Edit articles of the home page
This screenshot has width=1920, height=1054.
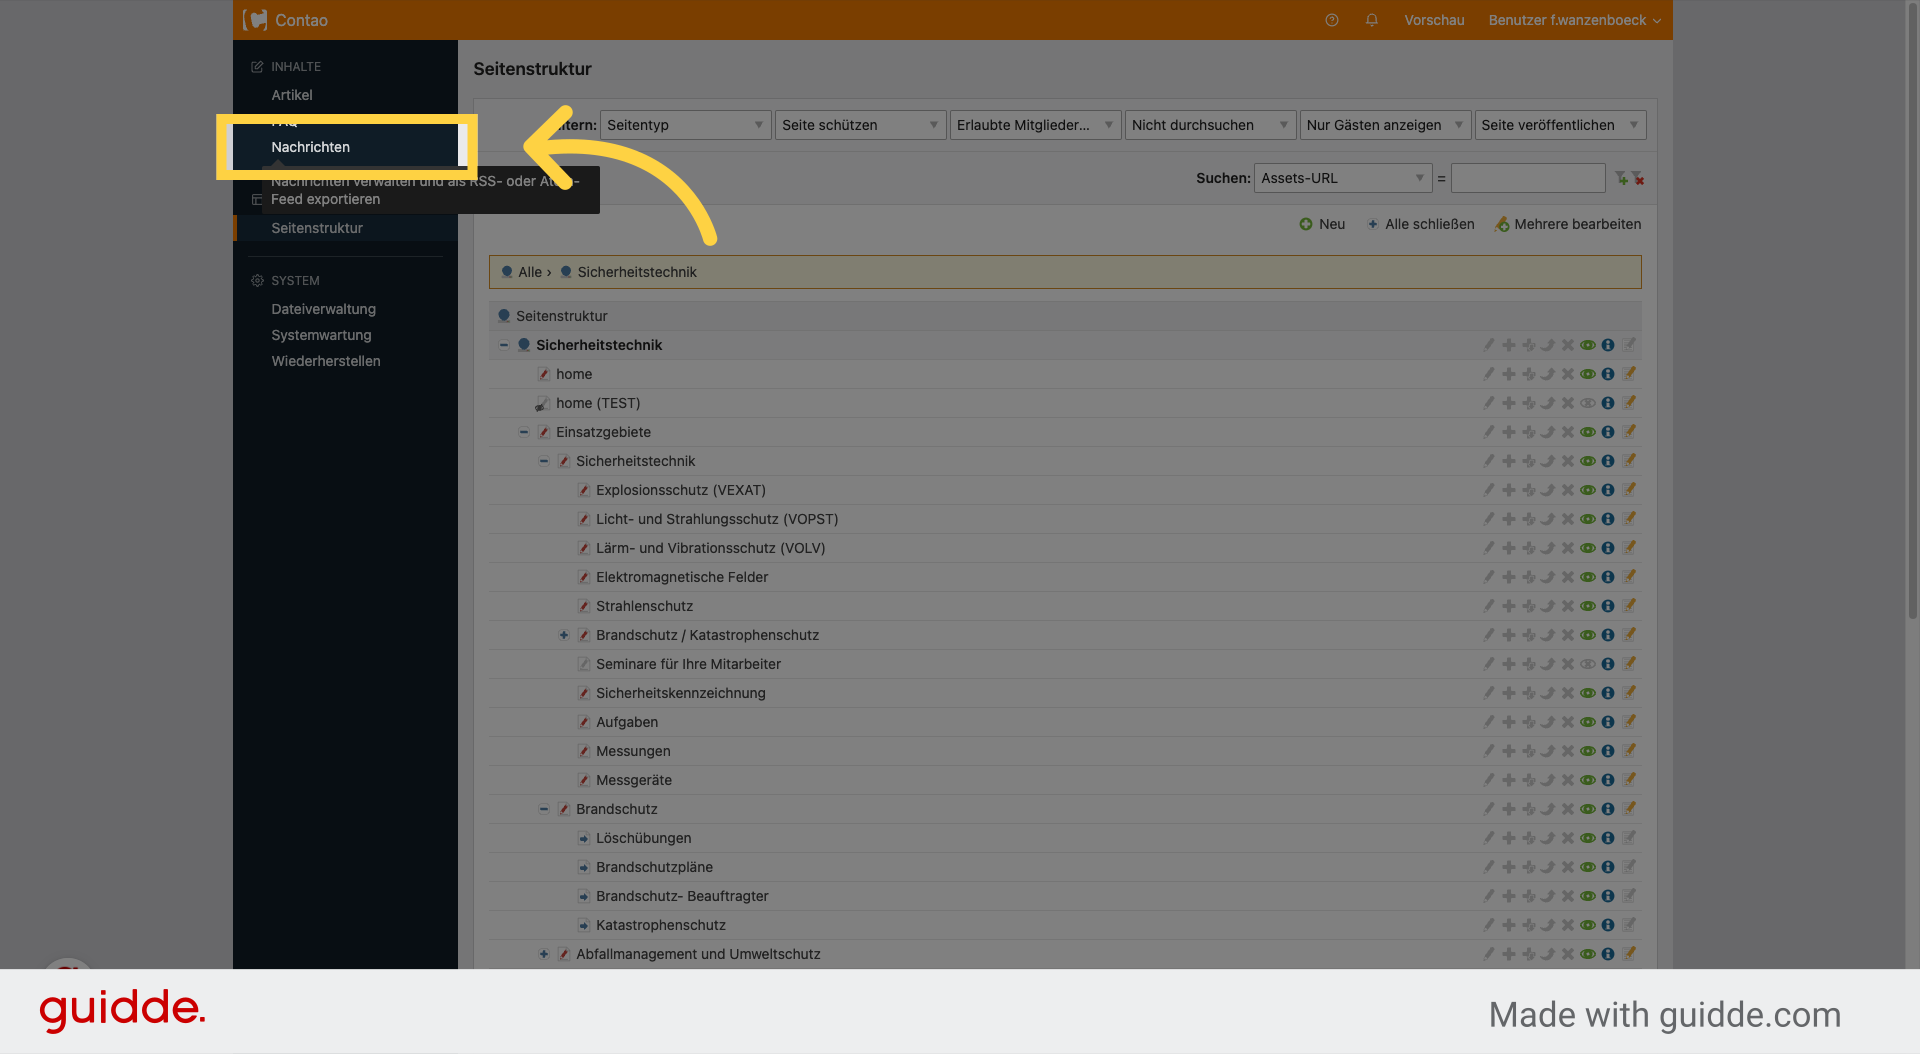coord(1629,374)
